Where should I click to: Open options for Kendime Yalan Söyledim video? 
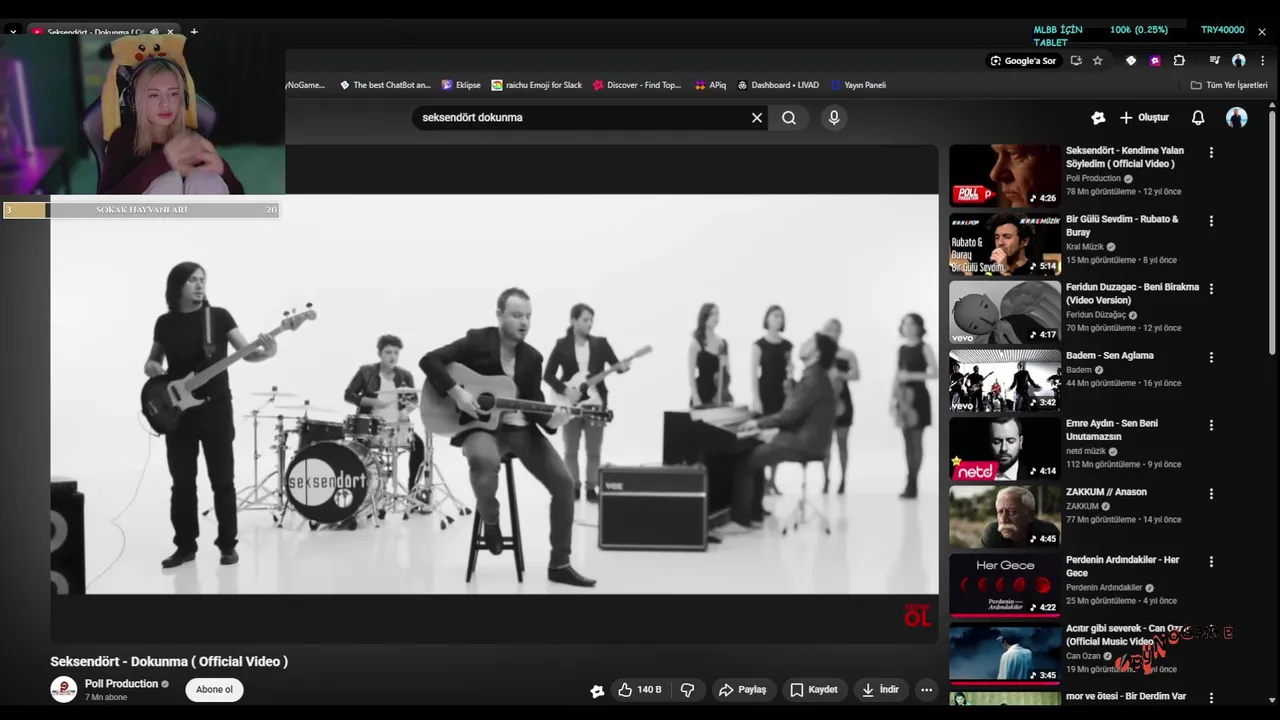1211,153
